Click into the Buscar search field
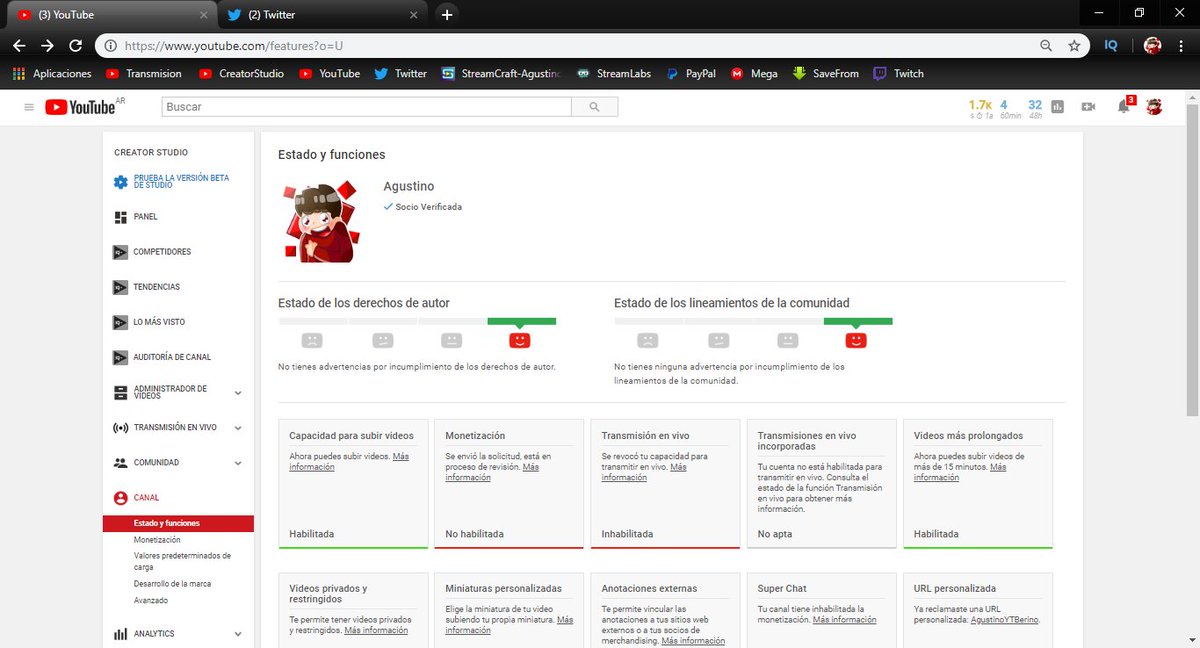The image size is (1200, 648). point(366,107)
